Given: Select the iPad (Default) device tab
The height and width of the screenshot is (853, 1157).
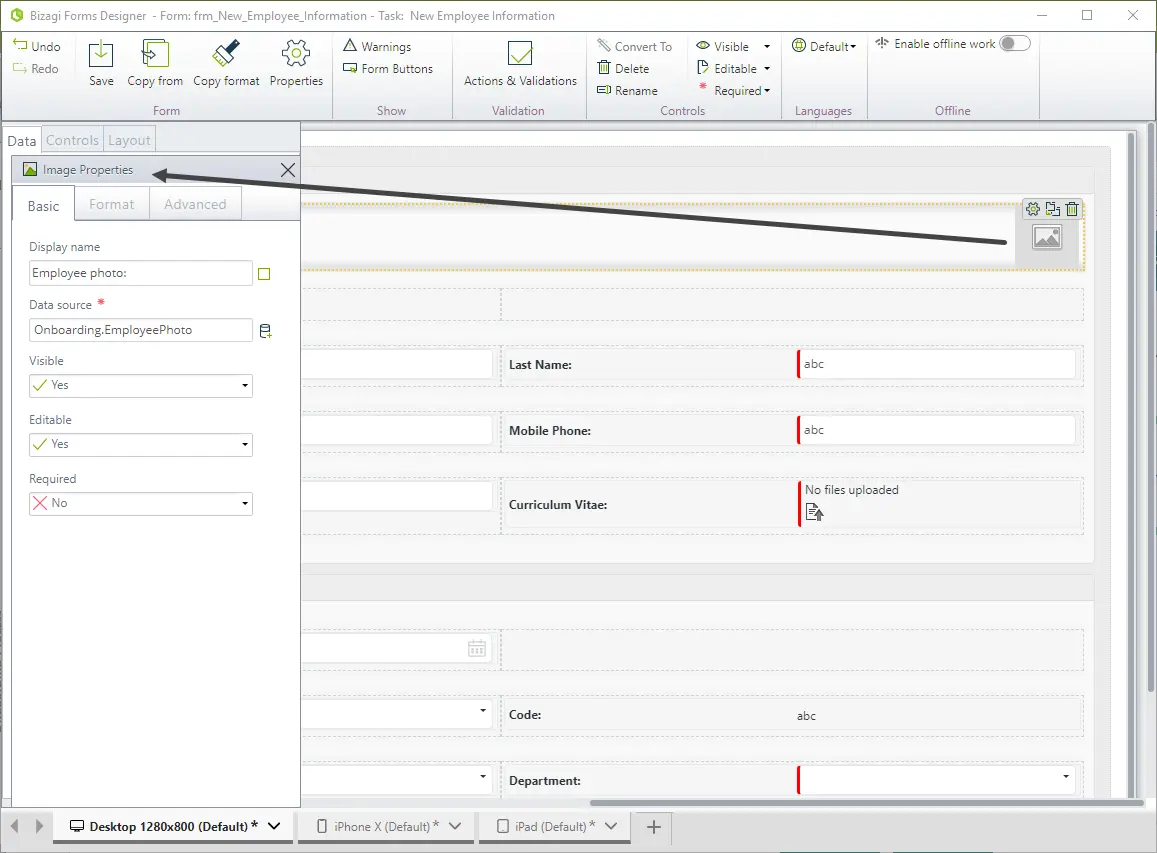Looking at the screenshot, I should pos(556,826).
